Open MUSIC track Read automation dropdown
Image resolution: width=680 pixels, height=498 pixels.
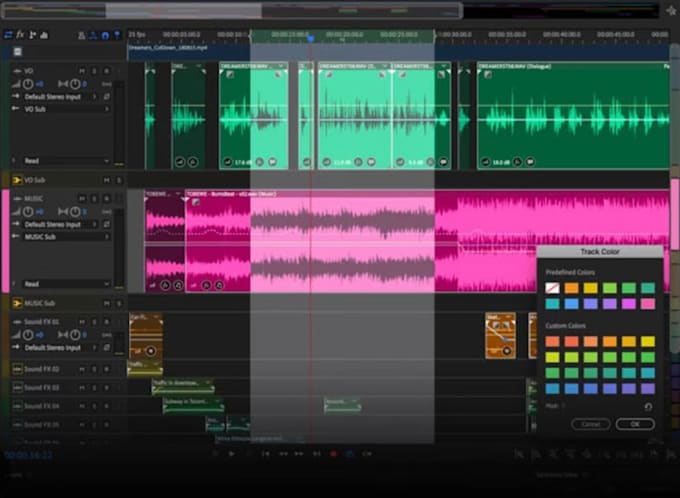(66, 284)
